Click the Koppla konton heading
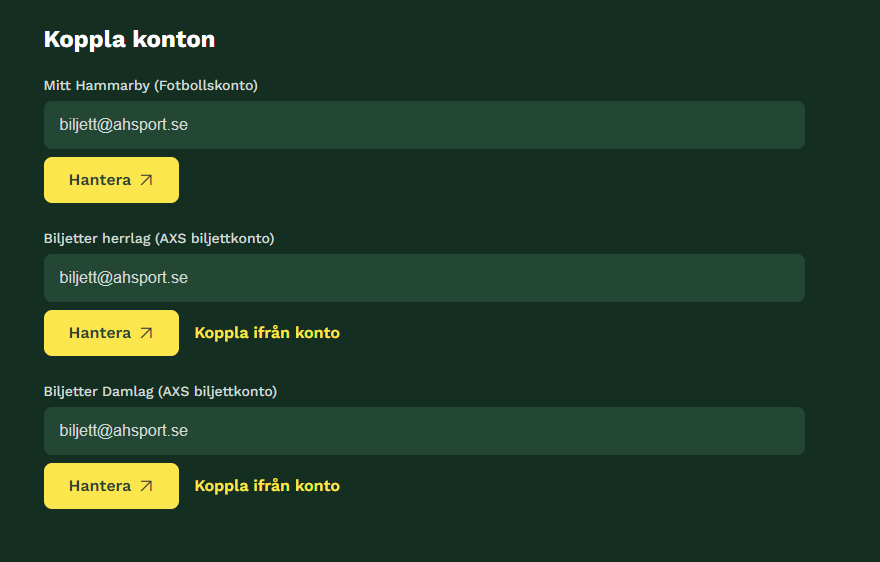 point(130,40)
